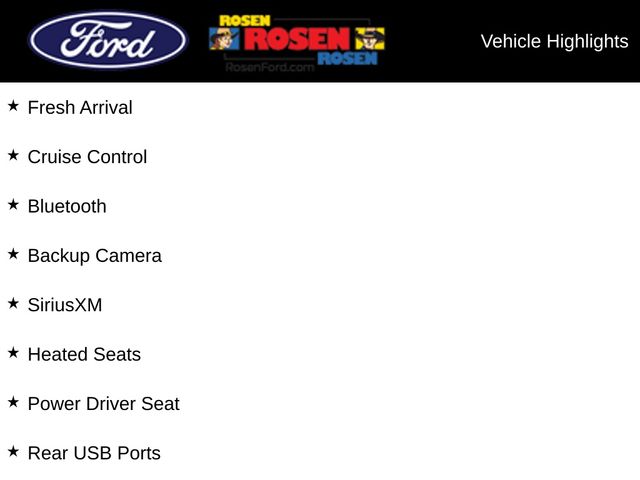The width and height of the screenshot is (640, 480).
Task: Click the star beside Cruise Control
Action: pyautogui.click(x=13, y=155)
